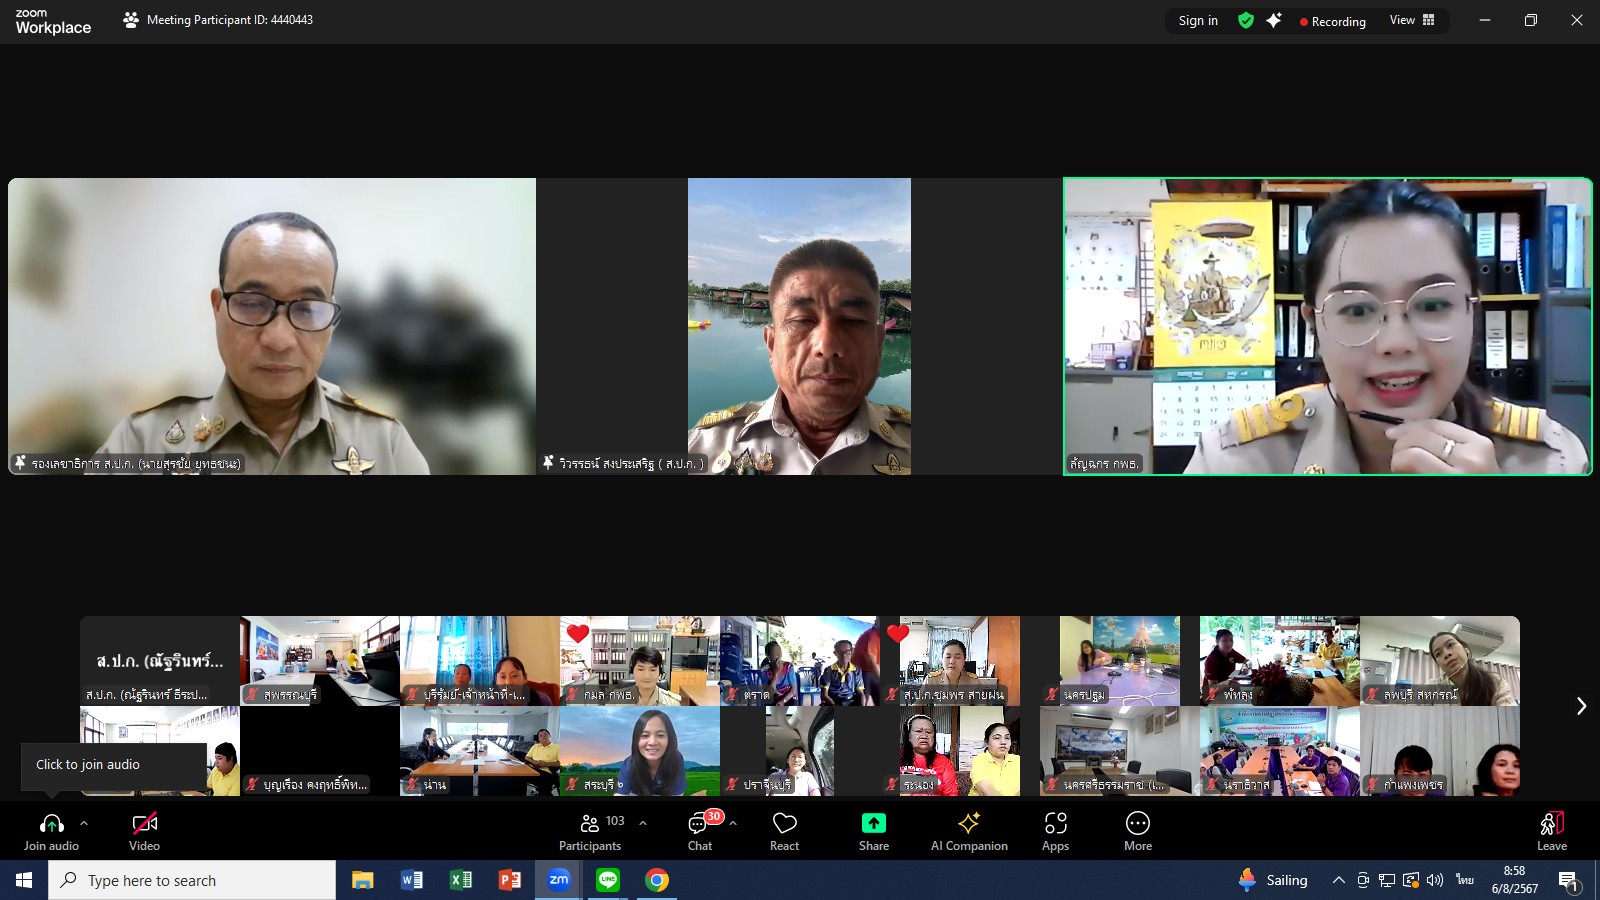Expand the Chat options caret
The image size is (1600, 900).
pos(733,823)
